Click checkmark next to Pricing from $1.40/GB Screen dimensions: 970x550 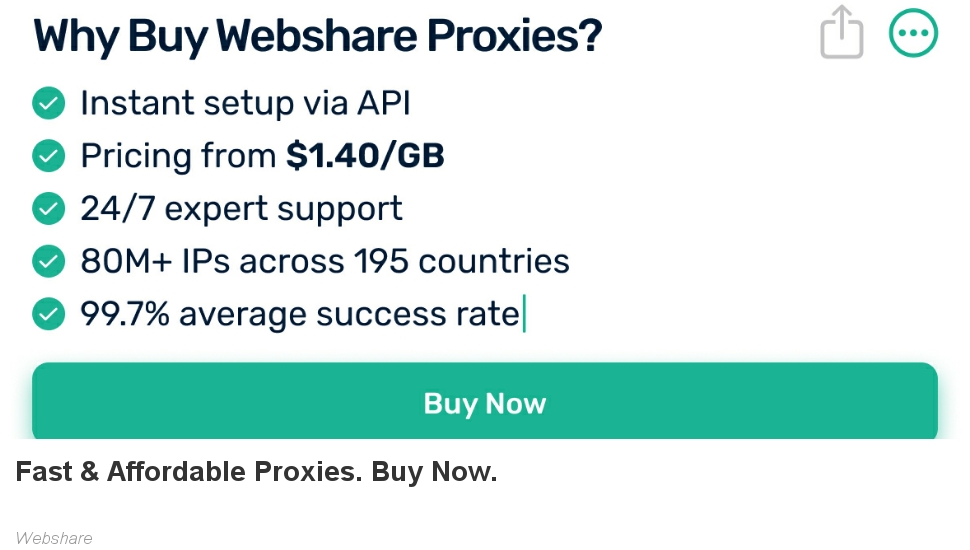click(48, 156)
